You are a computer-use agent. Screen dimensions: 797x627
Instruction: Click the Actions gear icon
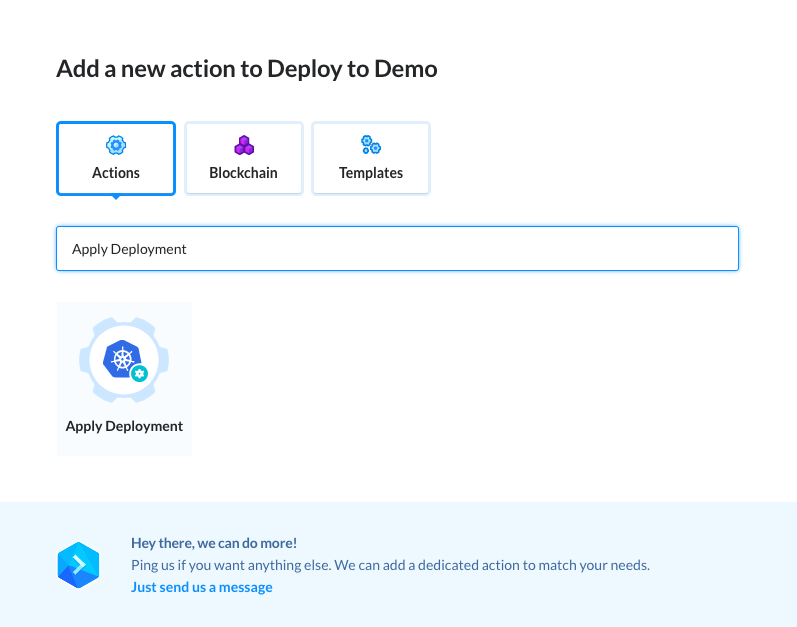116,145
